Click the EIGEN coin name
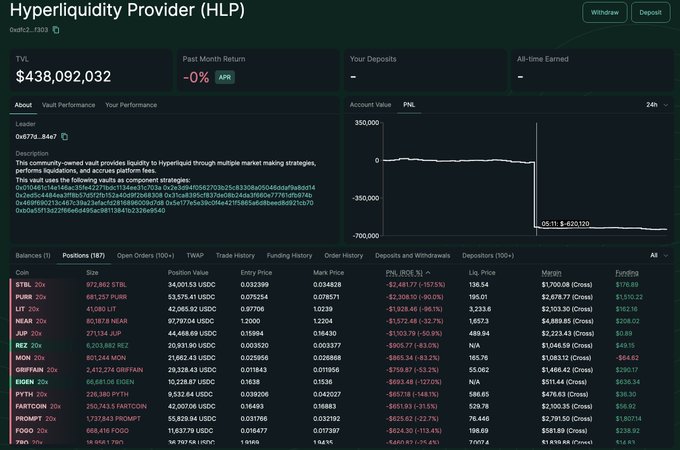Screen dimensions: 680x450 [x=25, y=382]
